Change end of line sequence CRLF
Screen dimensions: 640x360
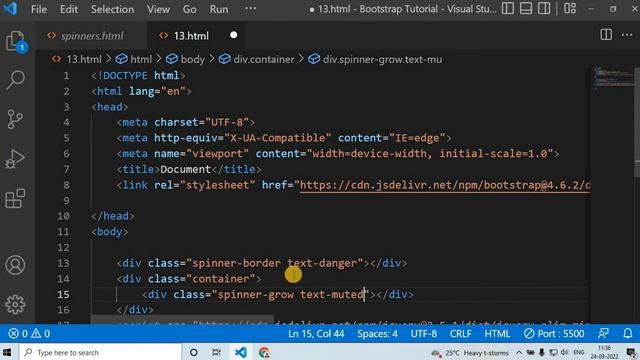point(460,333)
